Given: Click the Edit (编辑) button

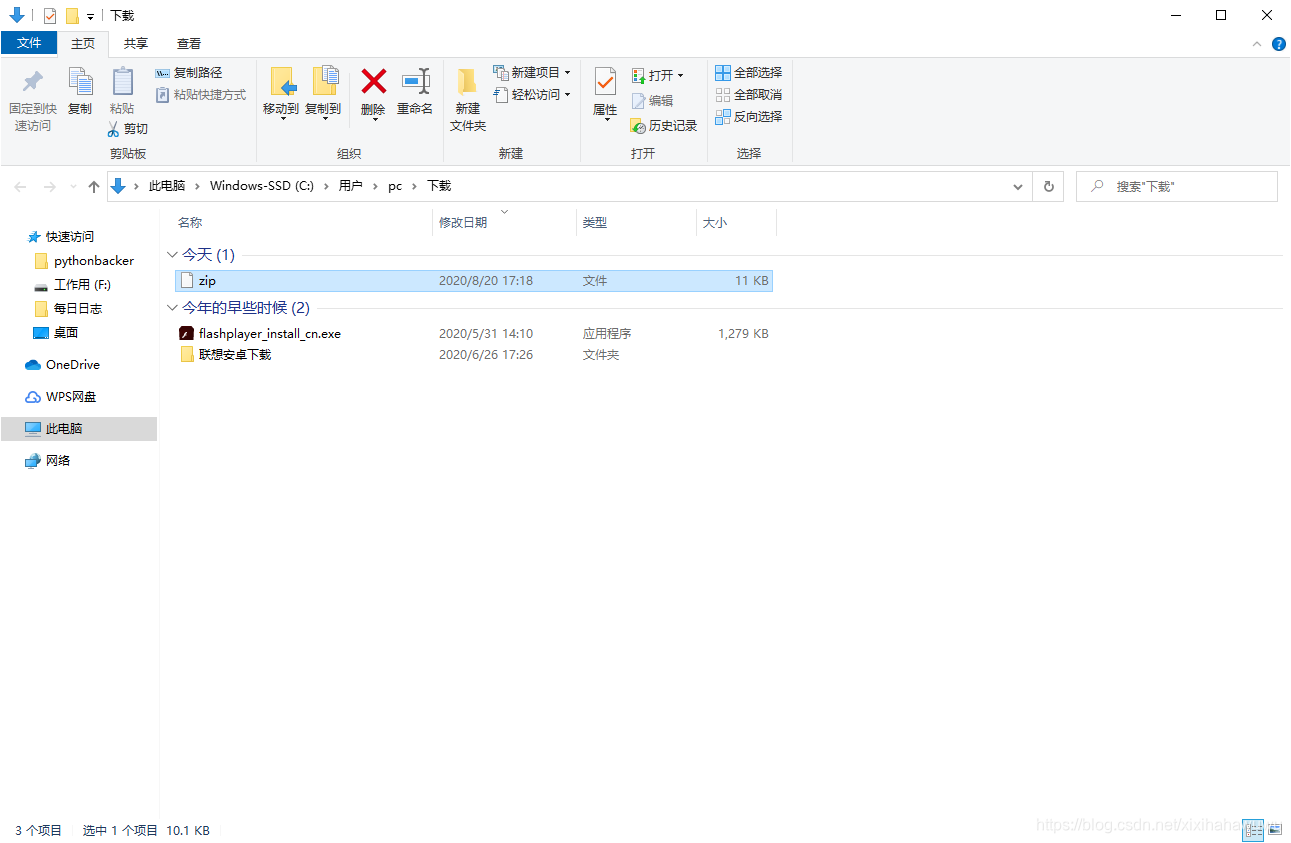Looking at the screenshot, I should (x=653, y=101).
